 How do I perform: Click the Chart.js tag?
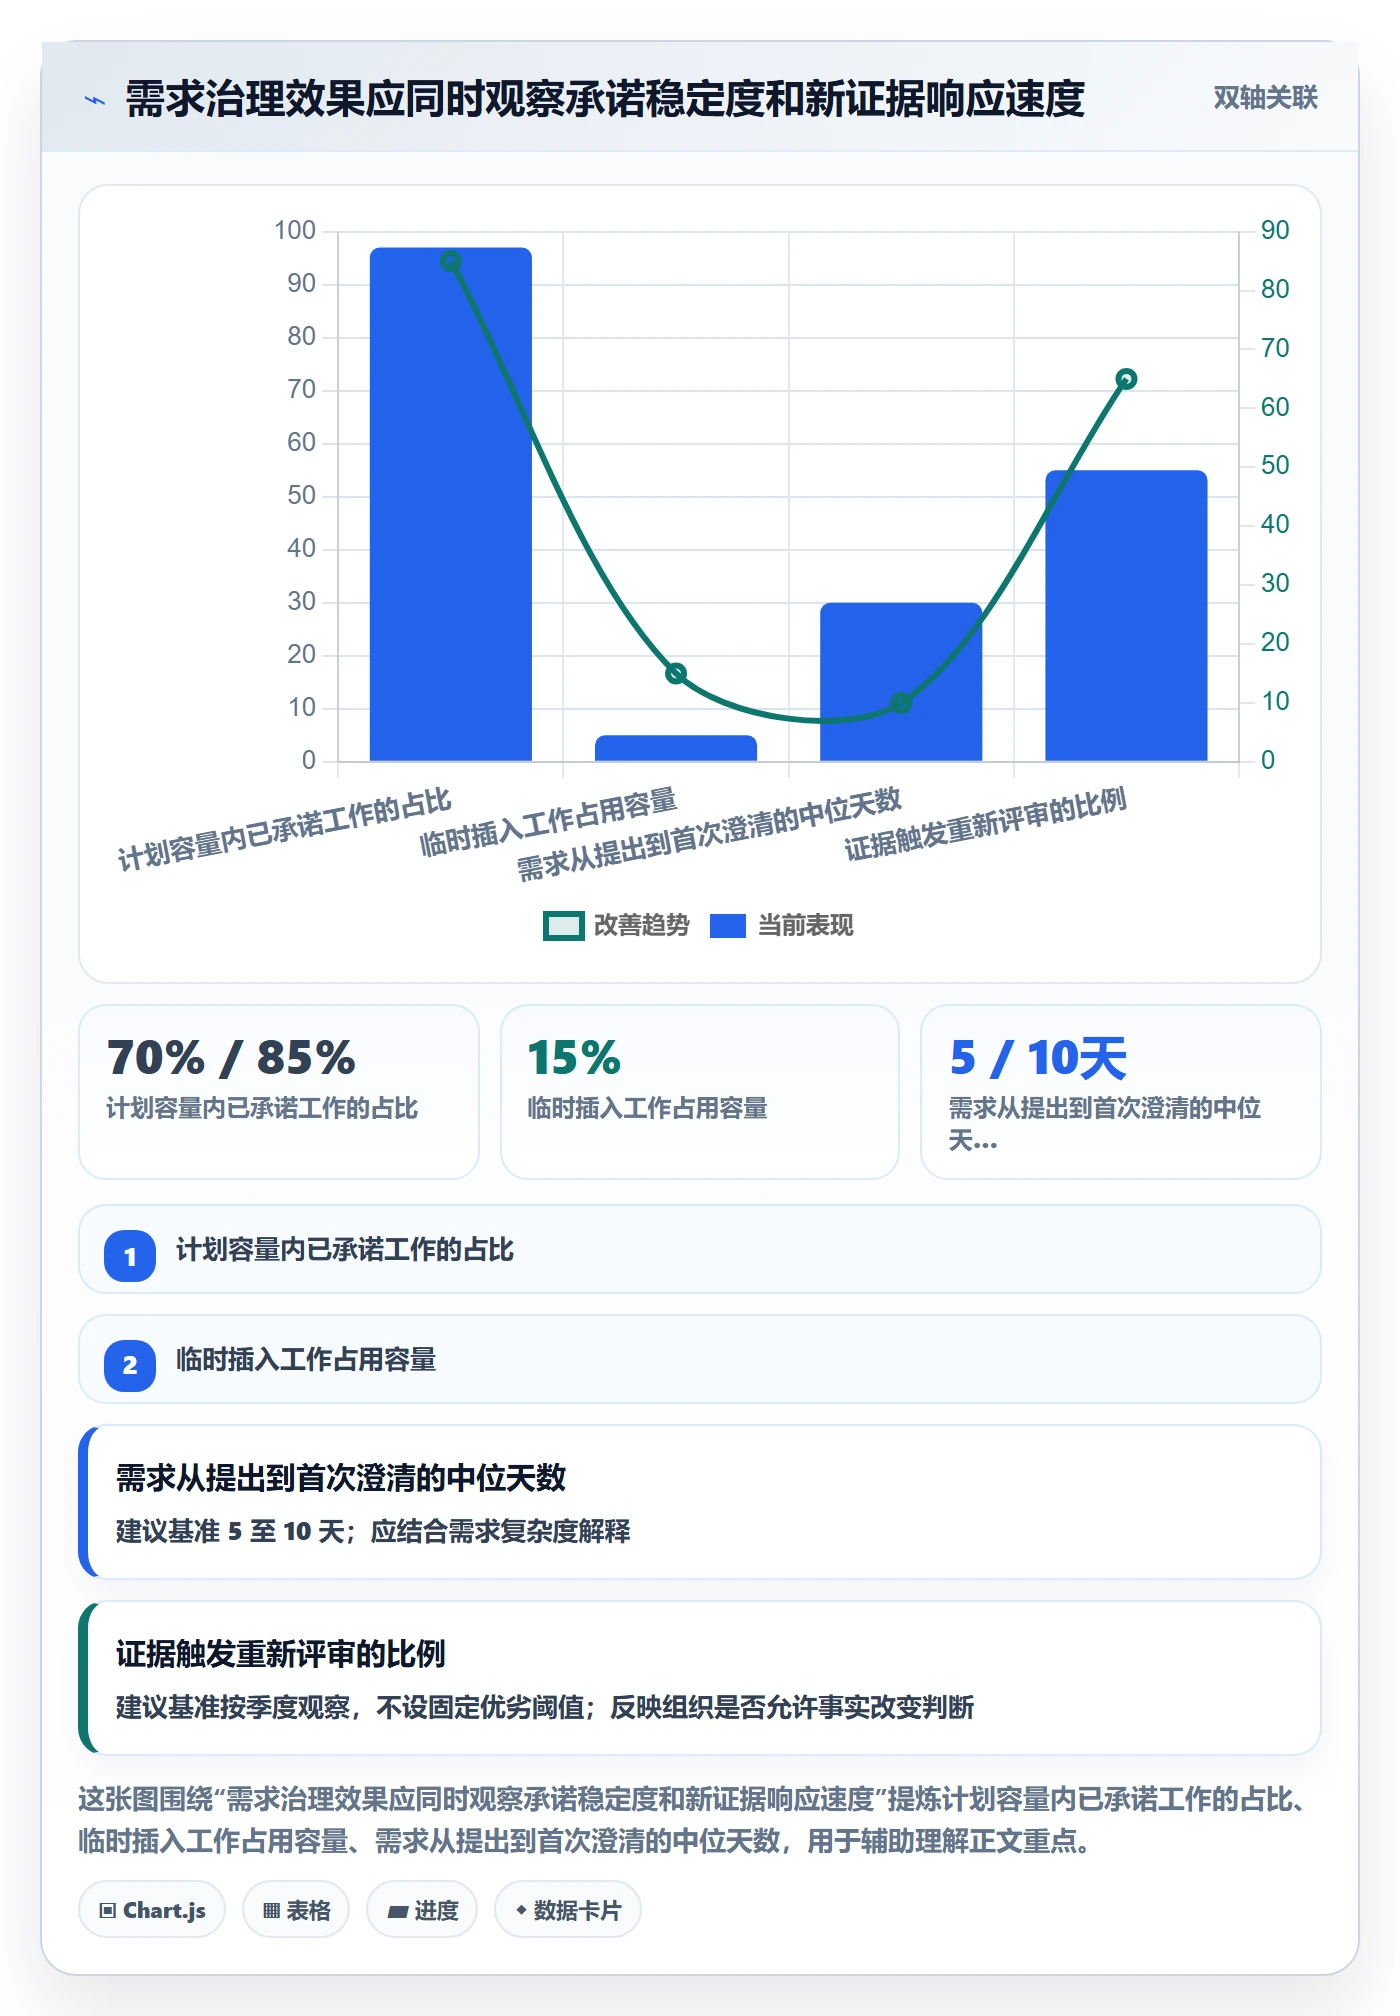tap(152, 1910)
